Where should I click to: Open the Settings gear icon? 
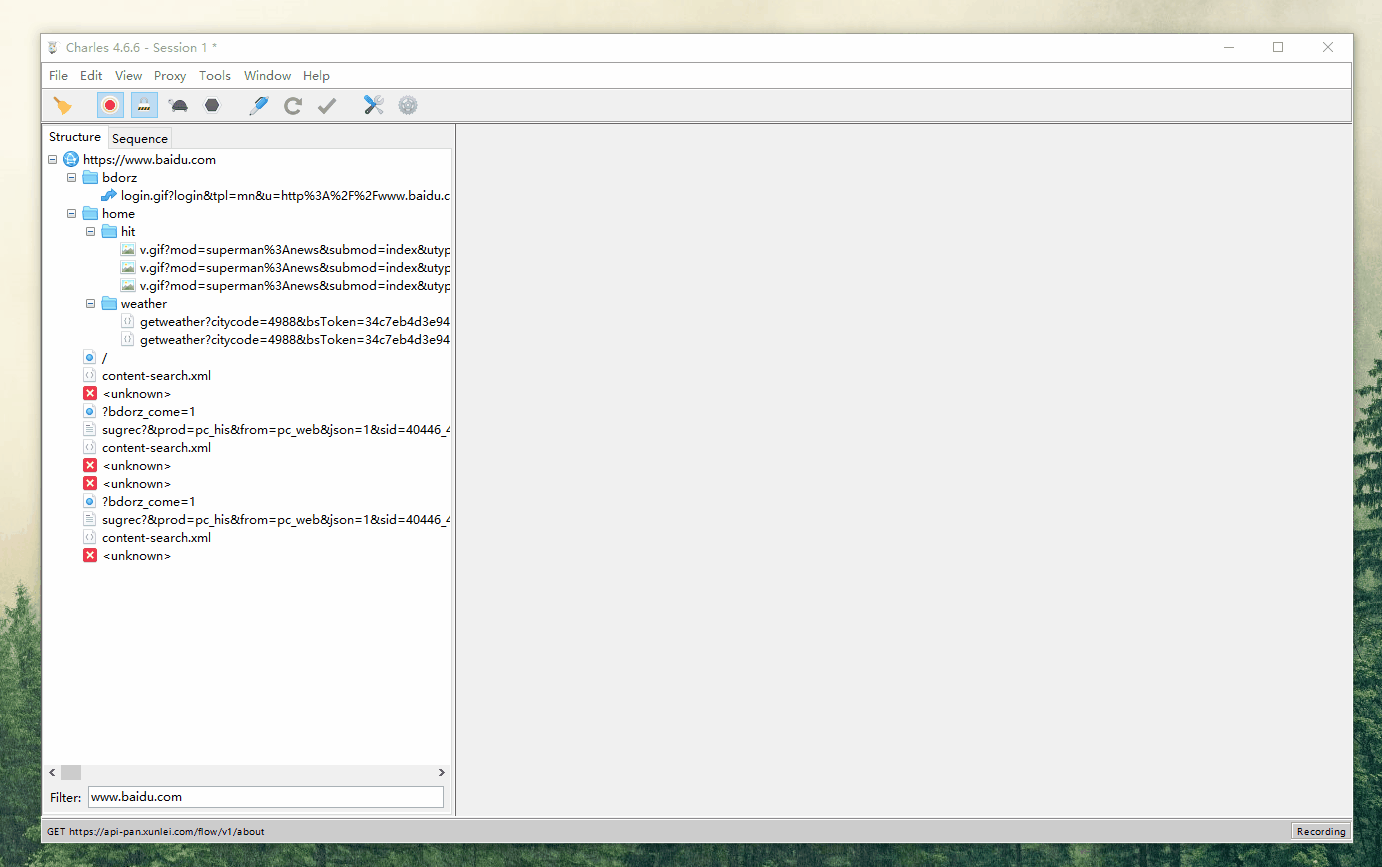tap(407, 105)
